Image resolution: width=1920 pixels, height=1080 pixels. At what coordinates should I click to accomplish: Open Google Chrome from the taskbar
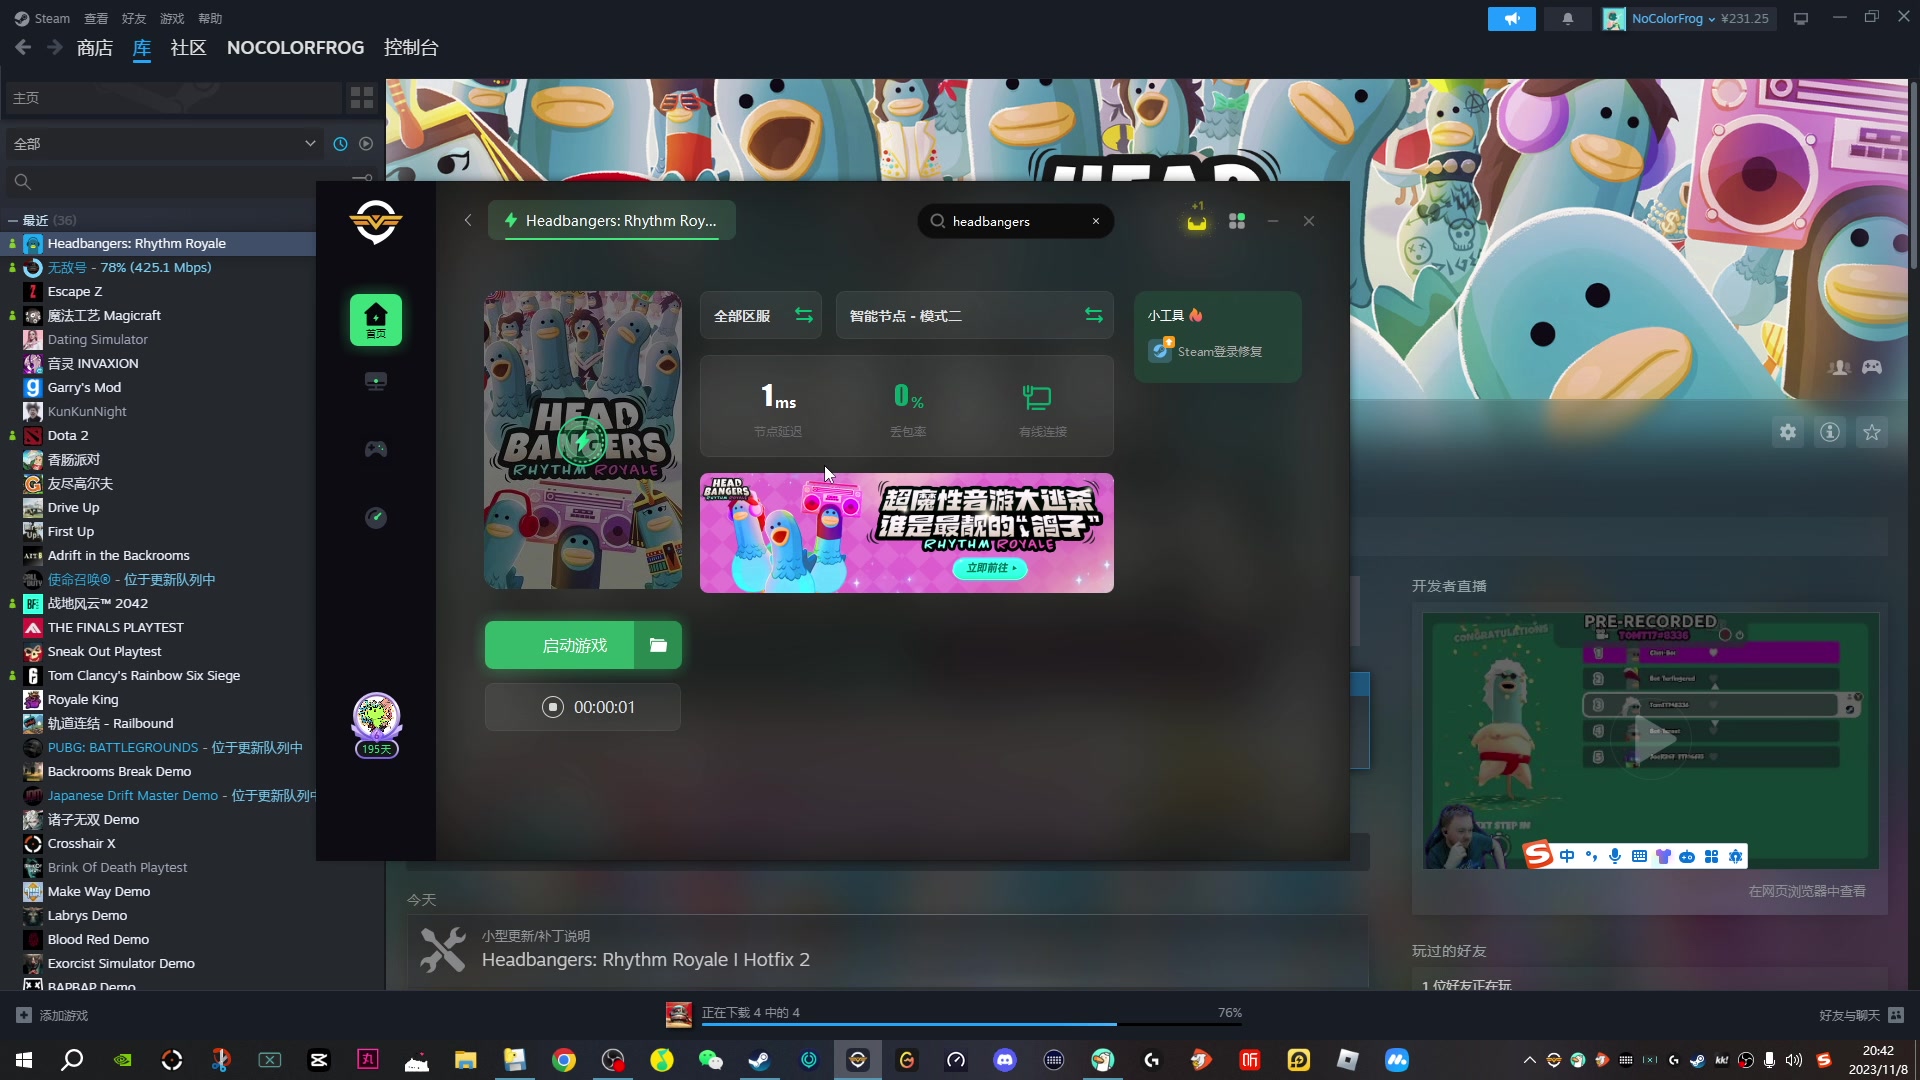(x=564, y=1060)
